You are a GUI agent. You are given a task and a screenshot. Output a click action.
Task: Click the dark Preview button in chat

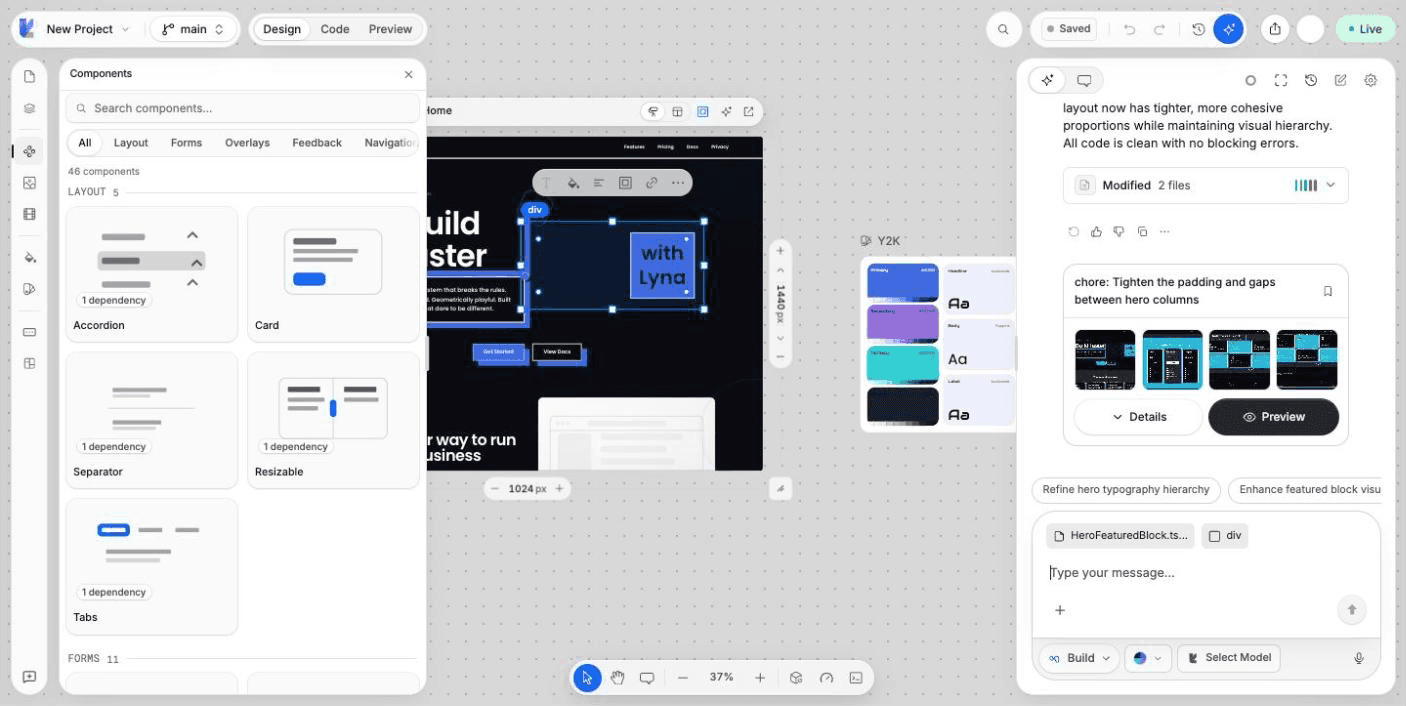[x=1273, y=417]
